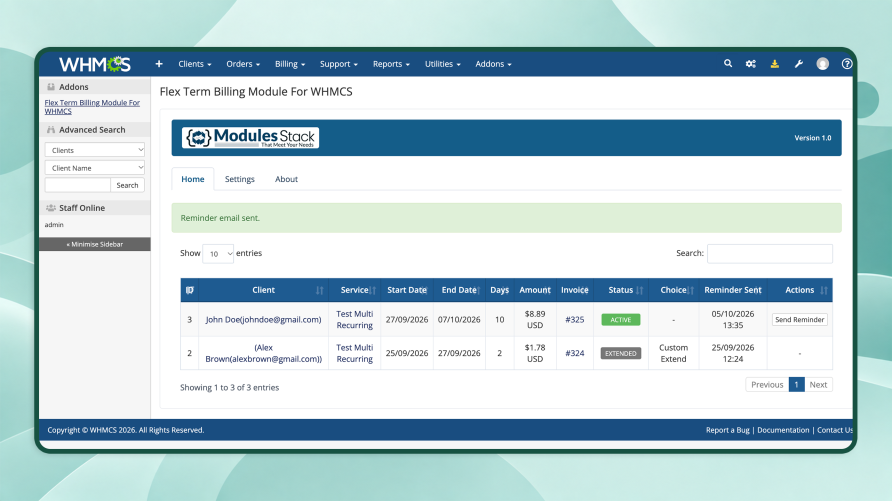Select page 1 in pagination

(796, 384)
